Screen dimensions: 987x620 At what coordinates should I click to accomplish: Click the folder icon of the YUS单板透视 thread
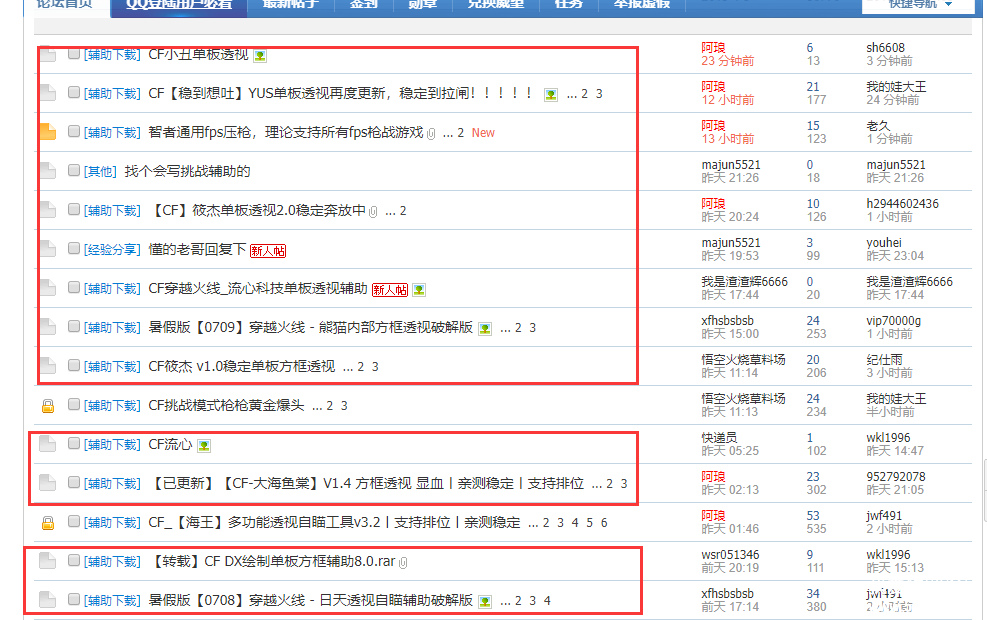[x=48, y=93]
